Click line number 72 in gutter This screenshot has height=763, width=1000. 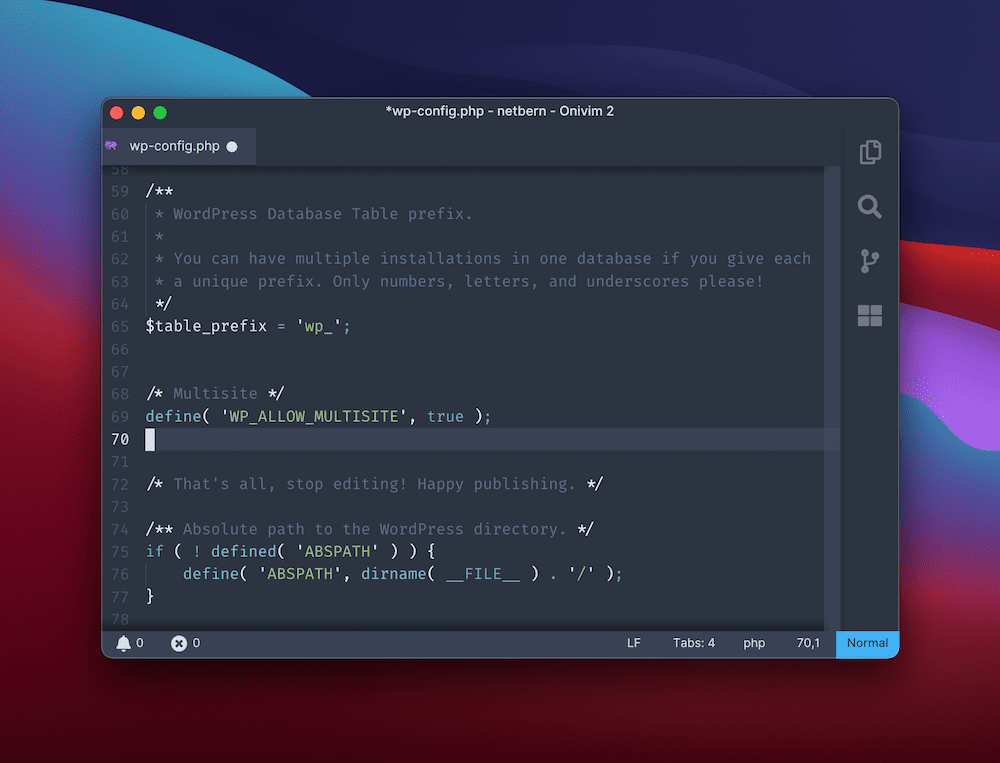click(120, 484)
